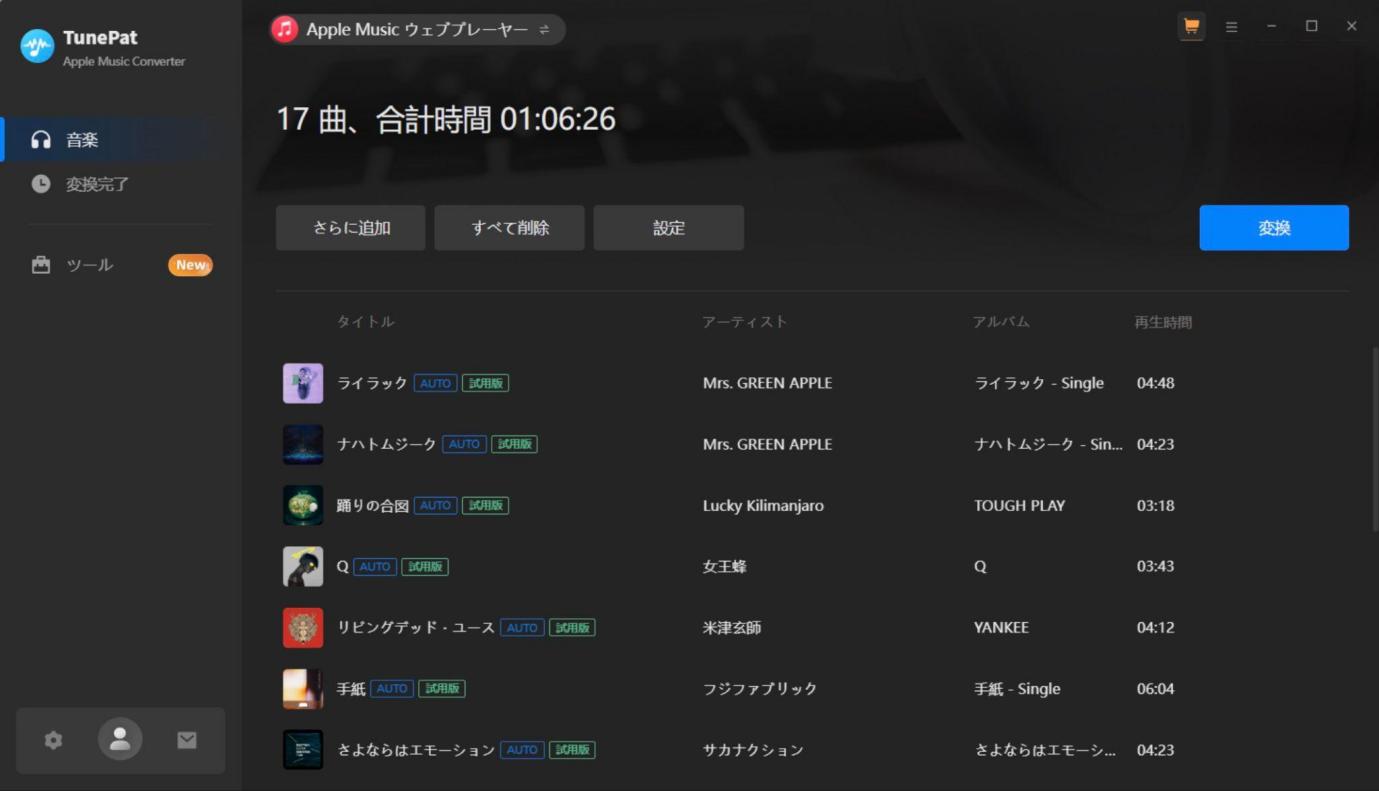Click the すべて削除 button
Screen dimensions: 1379x791
(x=510, y=228)
